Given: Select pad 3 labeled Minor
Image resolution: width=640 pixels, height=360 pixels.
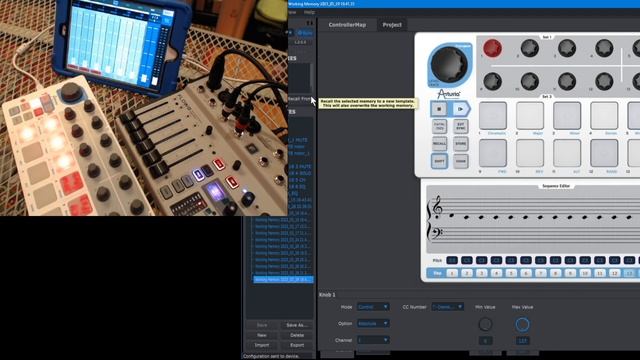Looking at the screenshot, I should [x=567, y=116].
